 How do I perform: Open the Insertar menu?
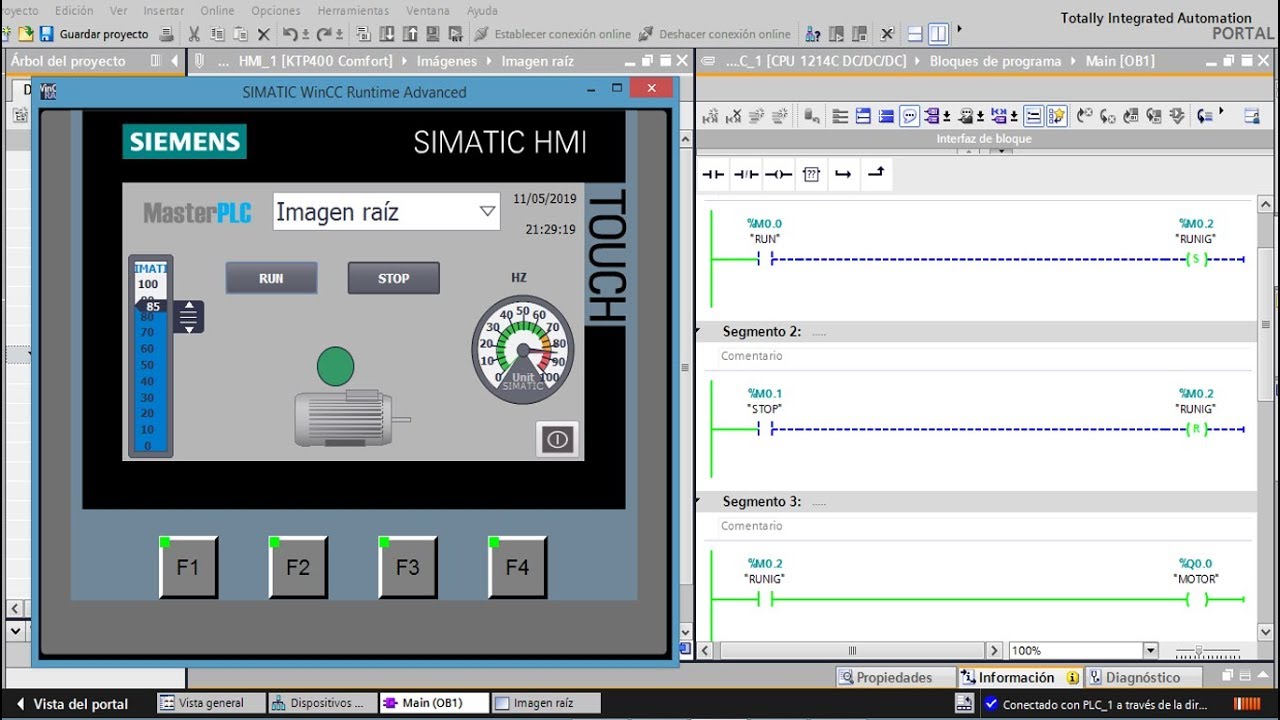point(163,10)
